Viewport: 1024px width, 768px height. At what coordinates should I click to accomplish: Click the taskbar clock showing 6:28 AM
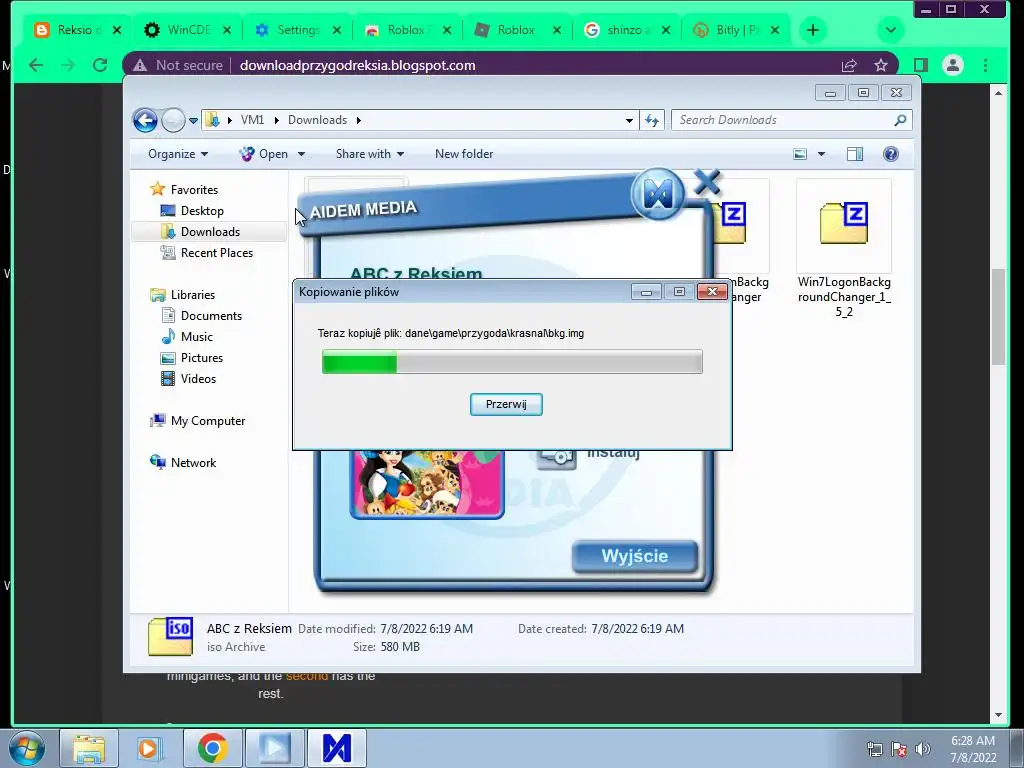point(973,749)
